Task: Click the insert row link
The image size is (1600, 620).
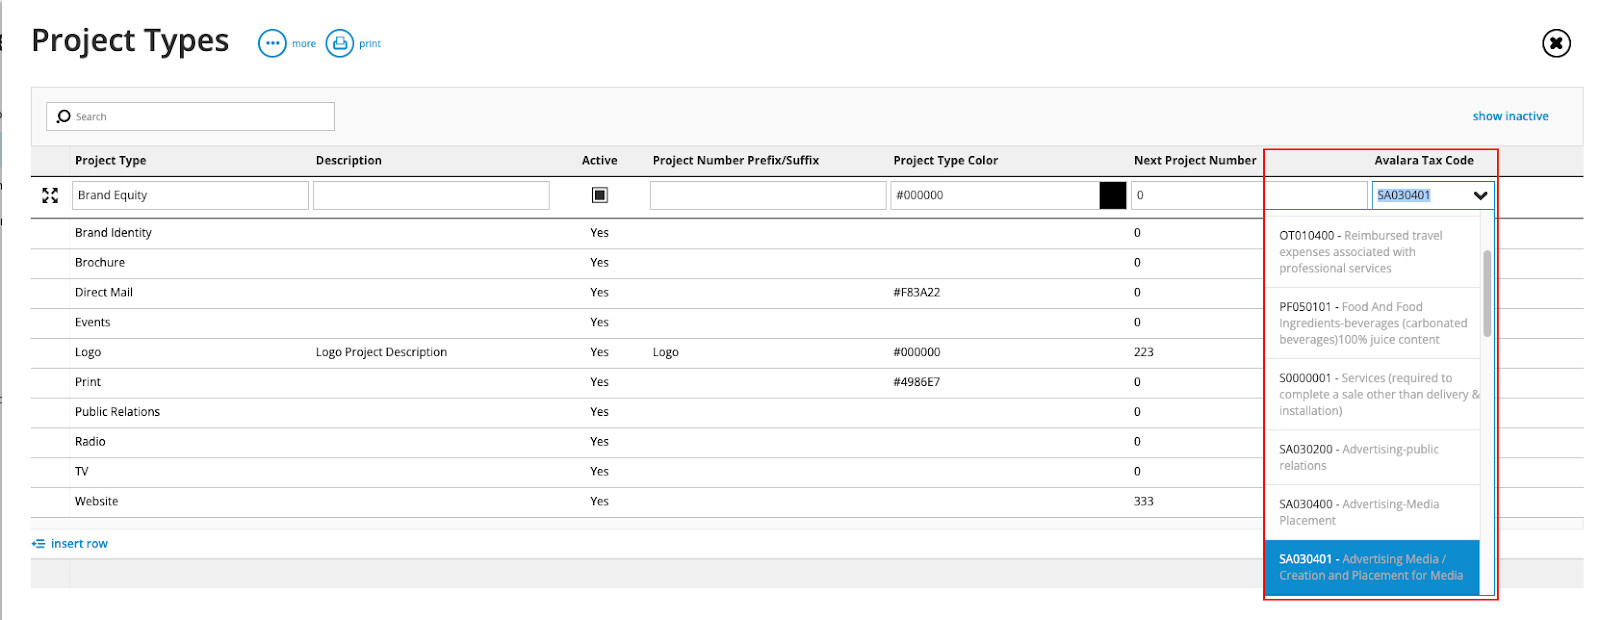Action: pyautogui.click(x=79, y=544)
